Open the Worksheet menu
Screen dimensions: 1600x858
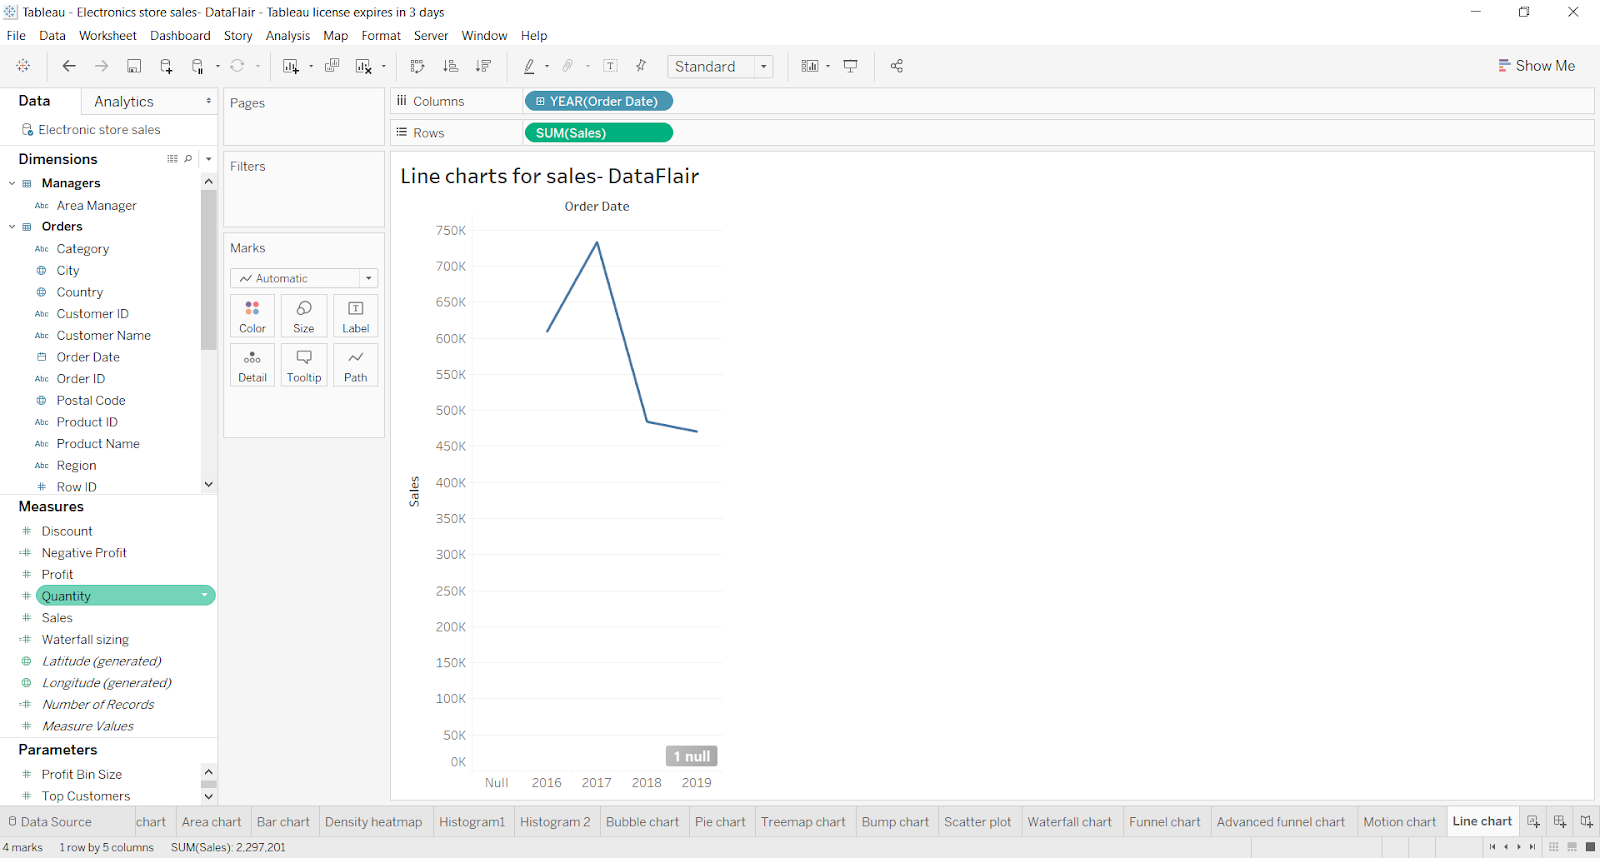[x=108, y=36]
